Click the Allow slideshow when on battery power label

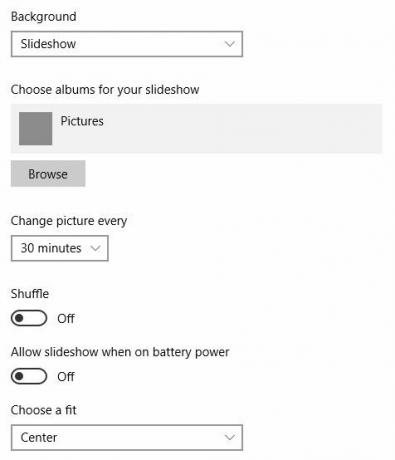point(120,352)
